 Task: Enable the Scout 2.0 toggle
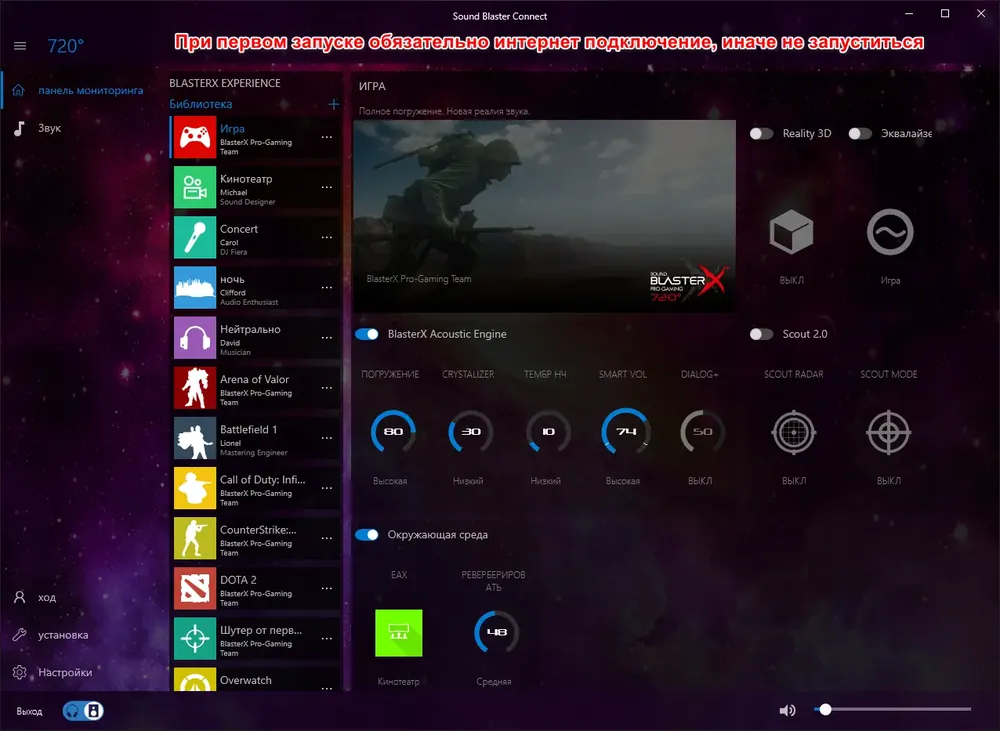pos(761,334)
